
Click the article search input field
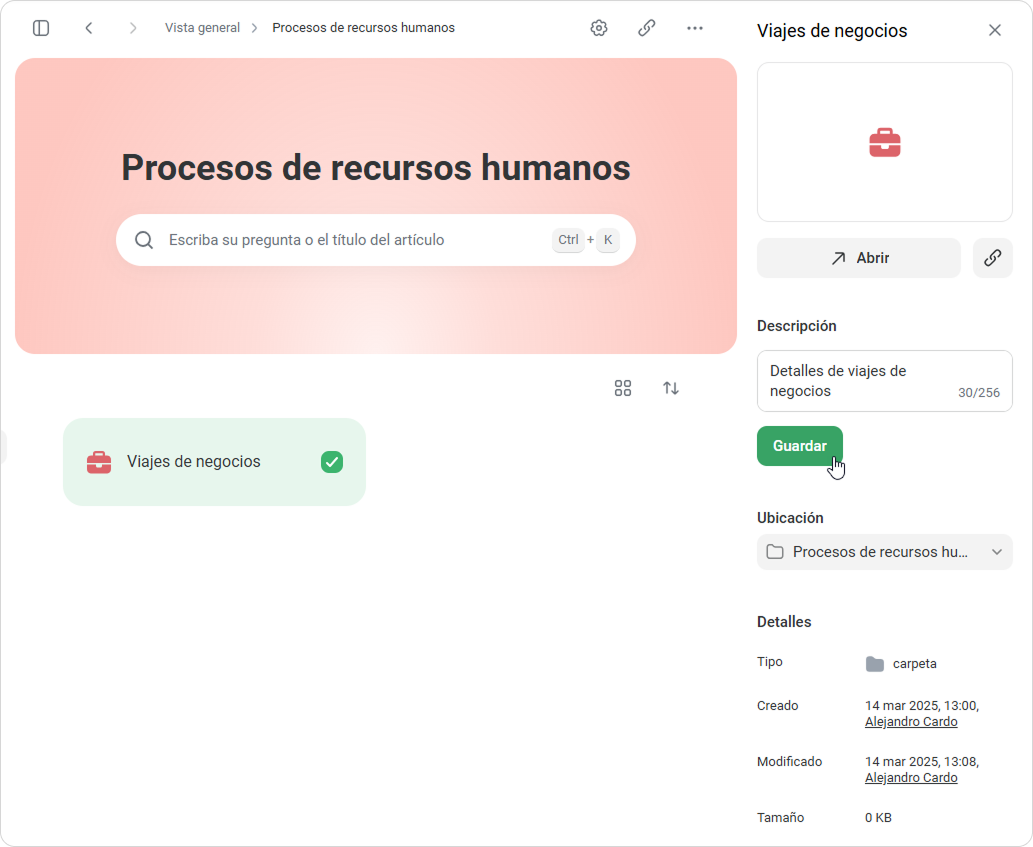coord(355,240)
